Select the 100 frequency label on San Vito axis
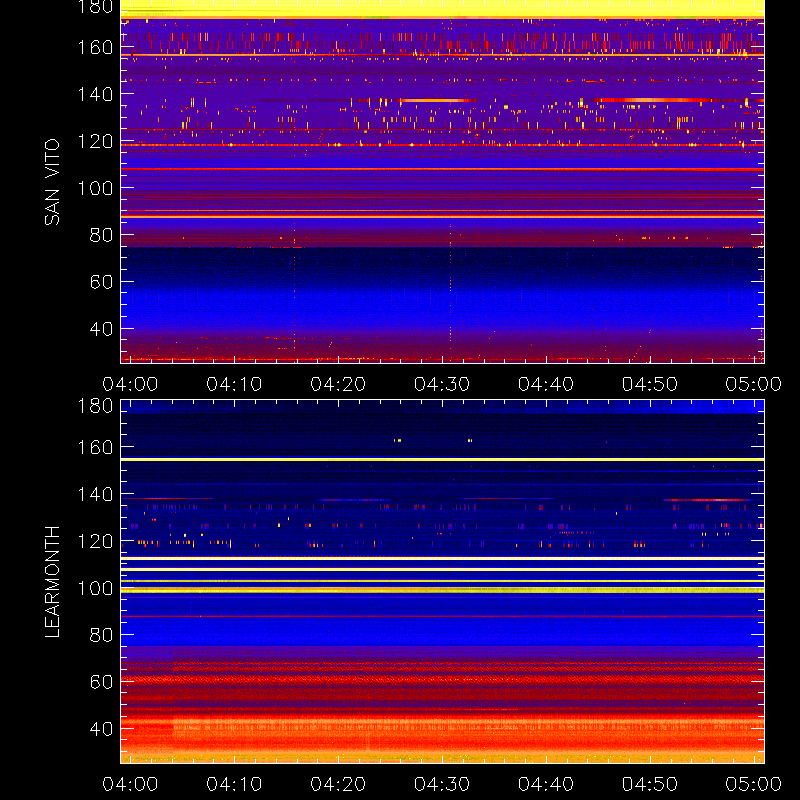Screen dimensions: 800x800 95,188
